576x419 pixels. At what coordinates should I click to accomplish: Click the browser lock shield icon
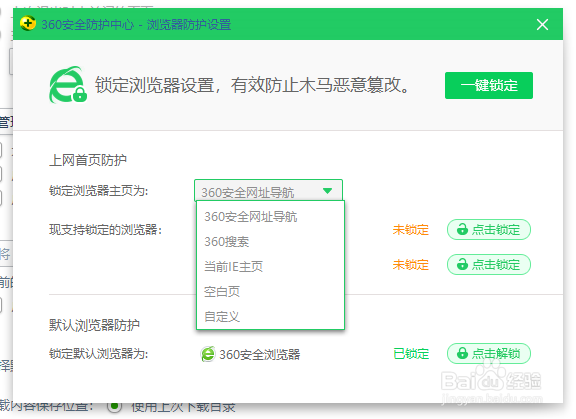click(68, 85)
